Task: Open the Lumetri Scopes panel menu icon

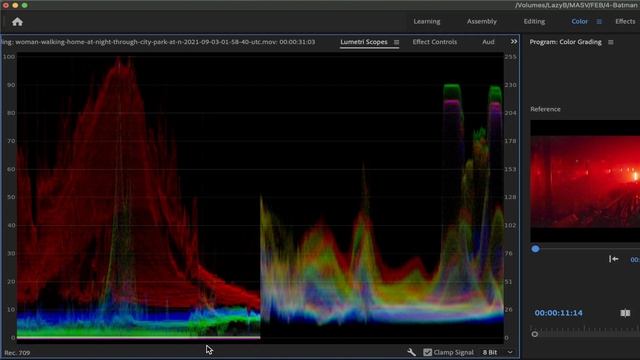Action: tap(396, 42)
